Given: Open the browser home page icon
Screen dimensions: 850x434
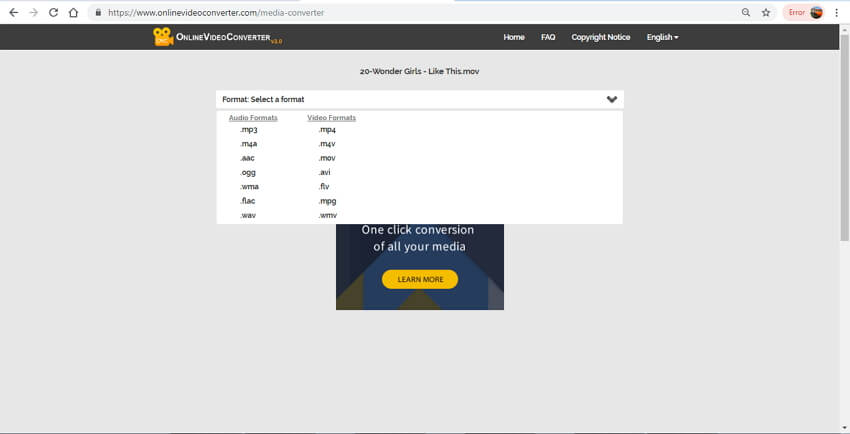Looking at the screenshot, I should pyautogui.click(x=73, y=13).
